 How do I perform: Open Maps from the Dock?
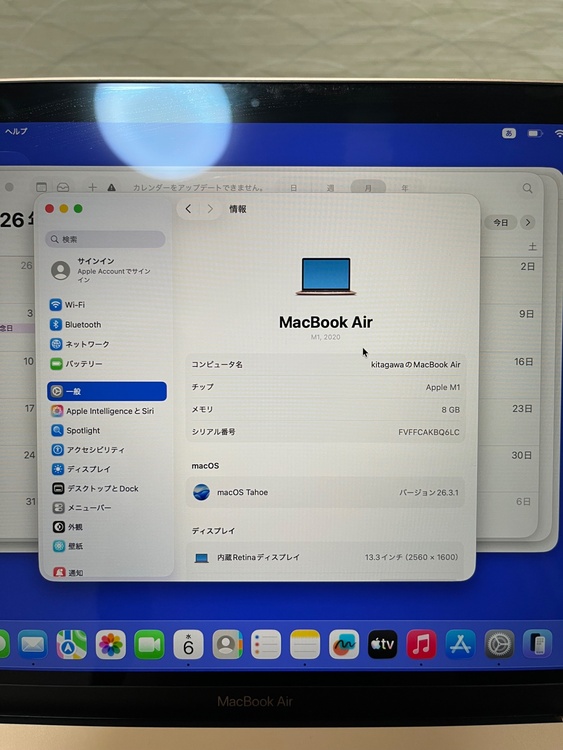[x=72, y=644]
